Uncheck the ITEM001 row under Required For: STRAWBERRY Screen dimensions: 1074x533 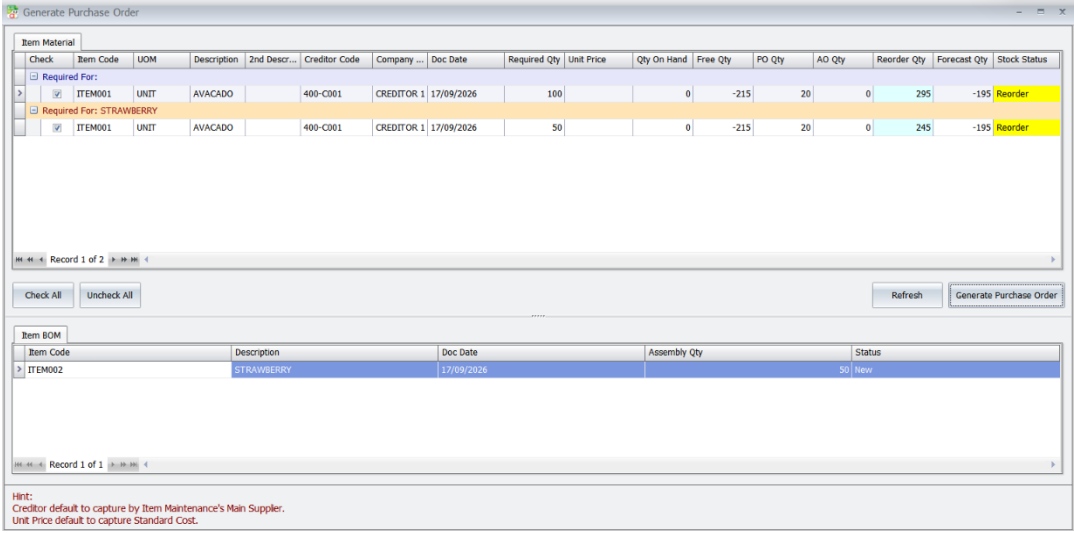tap(58, 127)
